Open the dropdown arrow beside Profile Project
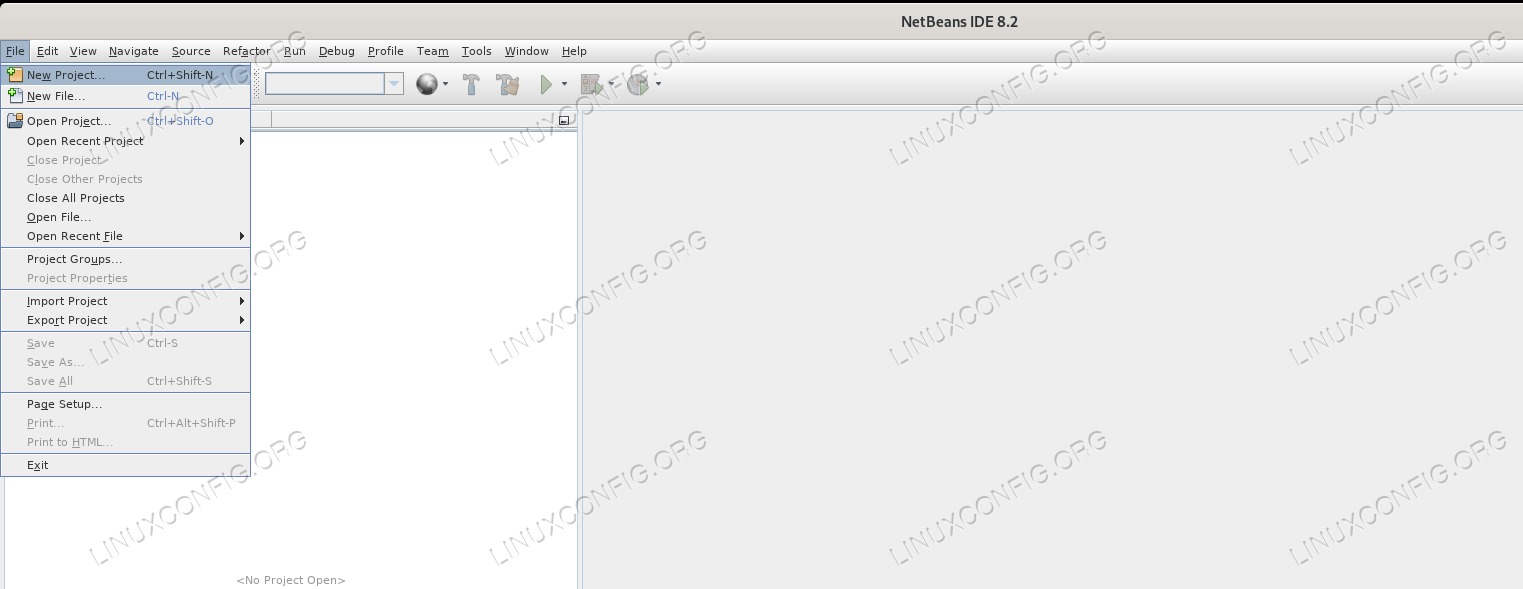1523x589 pixels. pyautogui.click(x=658, y=84)
